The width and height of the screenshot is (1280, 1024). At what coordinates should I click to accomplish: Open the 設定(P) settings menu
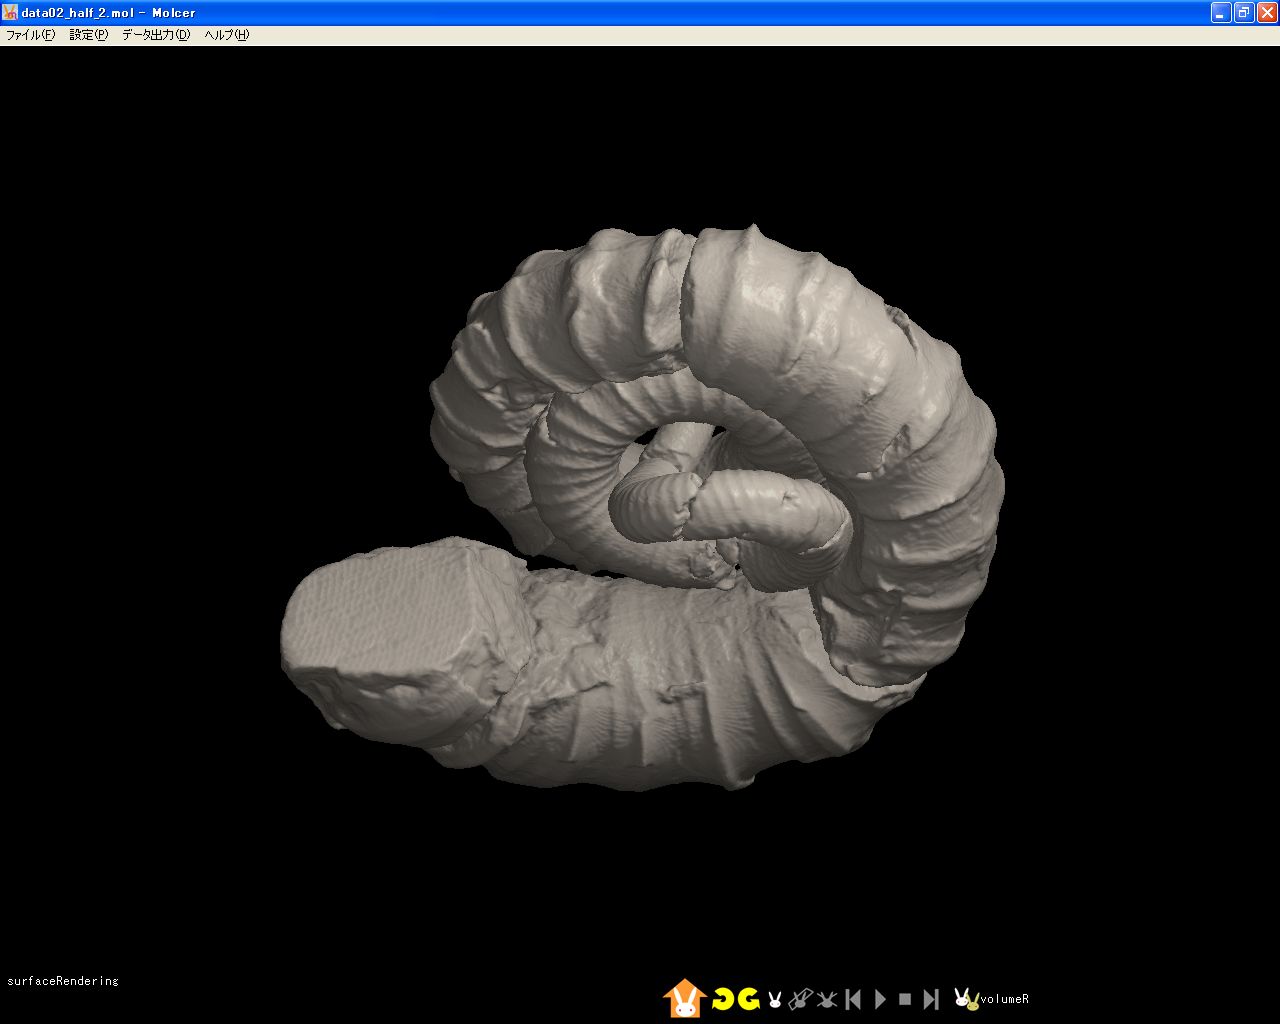click(88, 35)
